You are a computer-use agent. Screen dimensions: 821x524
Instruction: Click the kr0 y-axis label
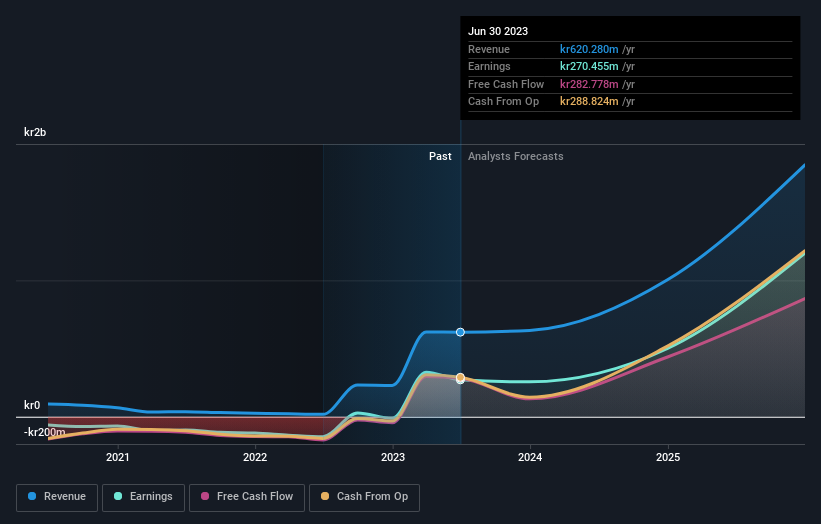pos(32,405)
